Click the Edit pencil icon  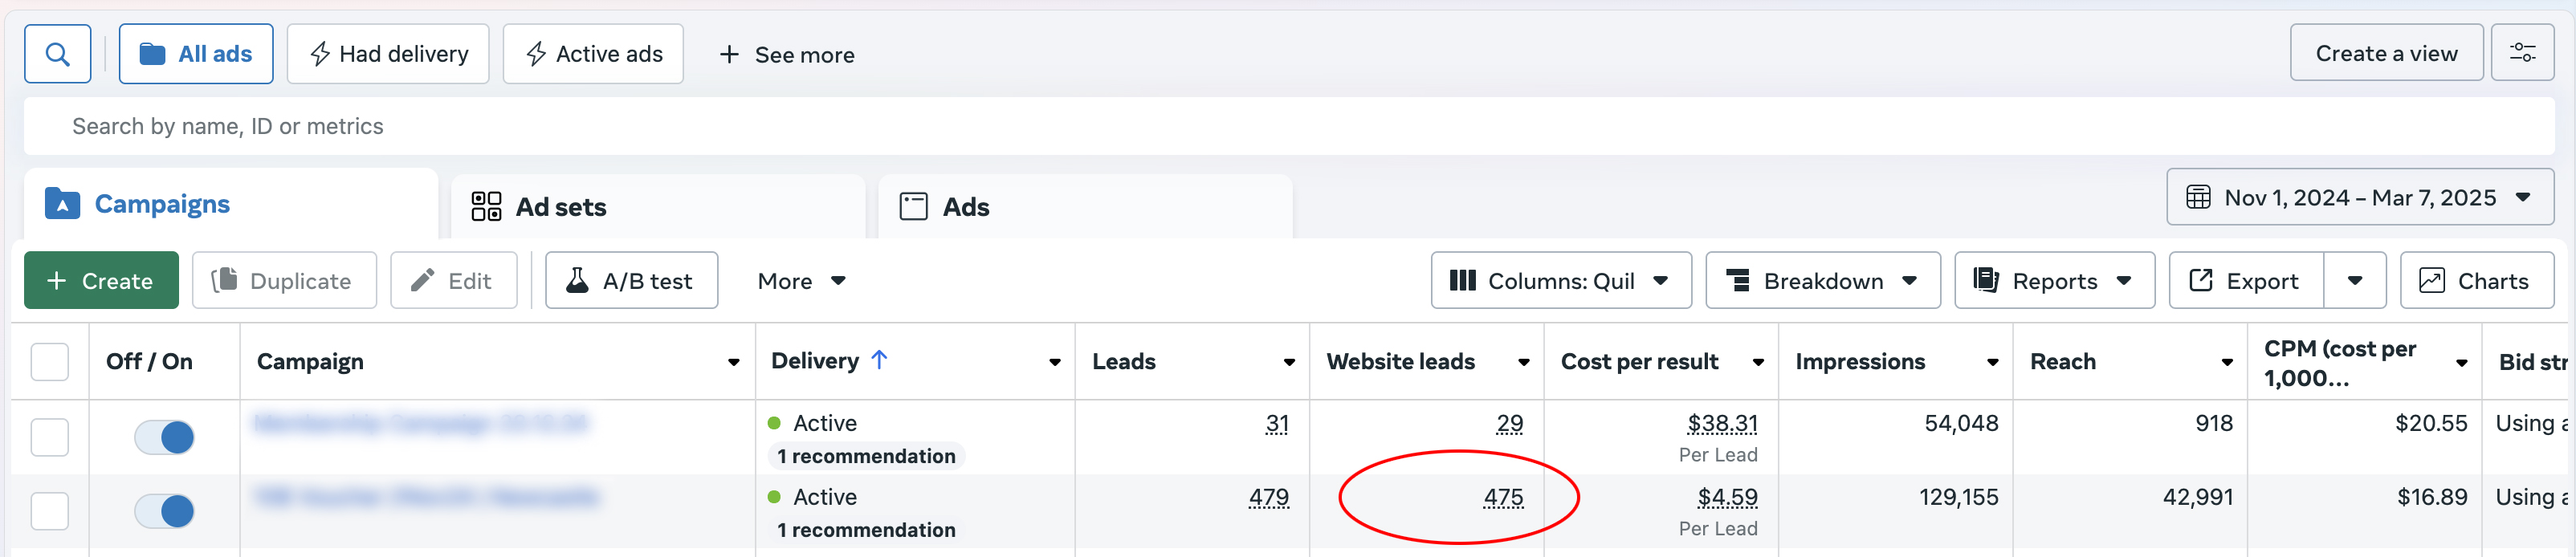coord(423,280)
